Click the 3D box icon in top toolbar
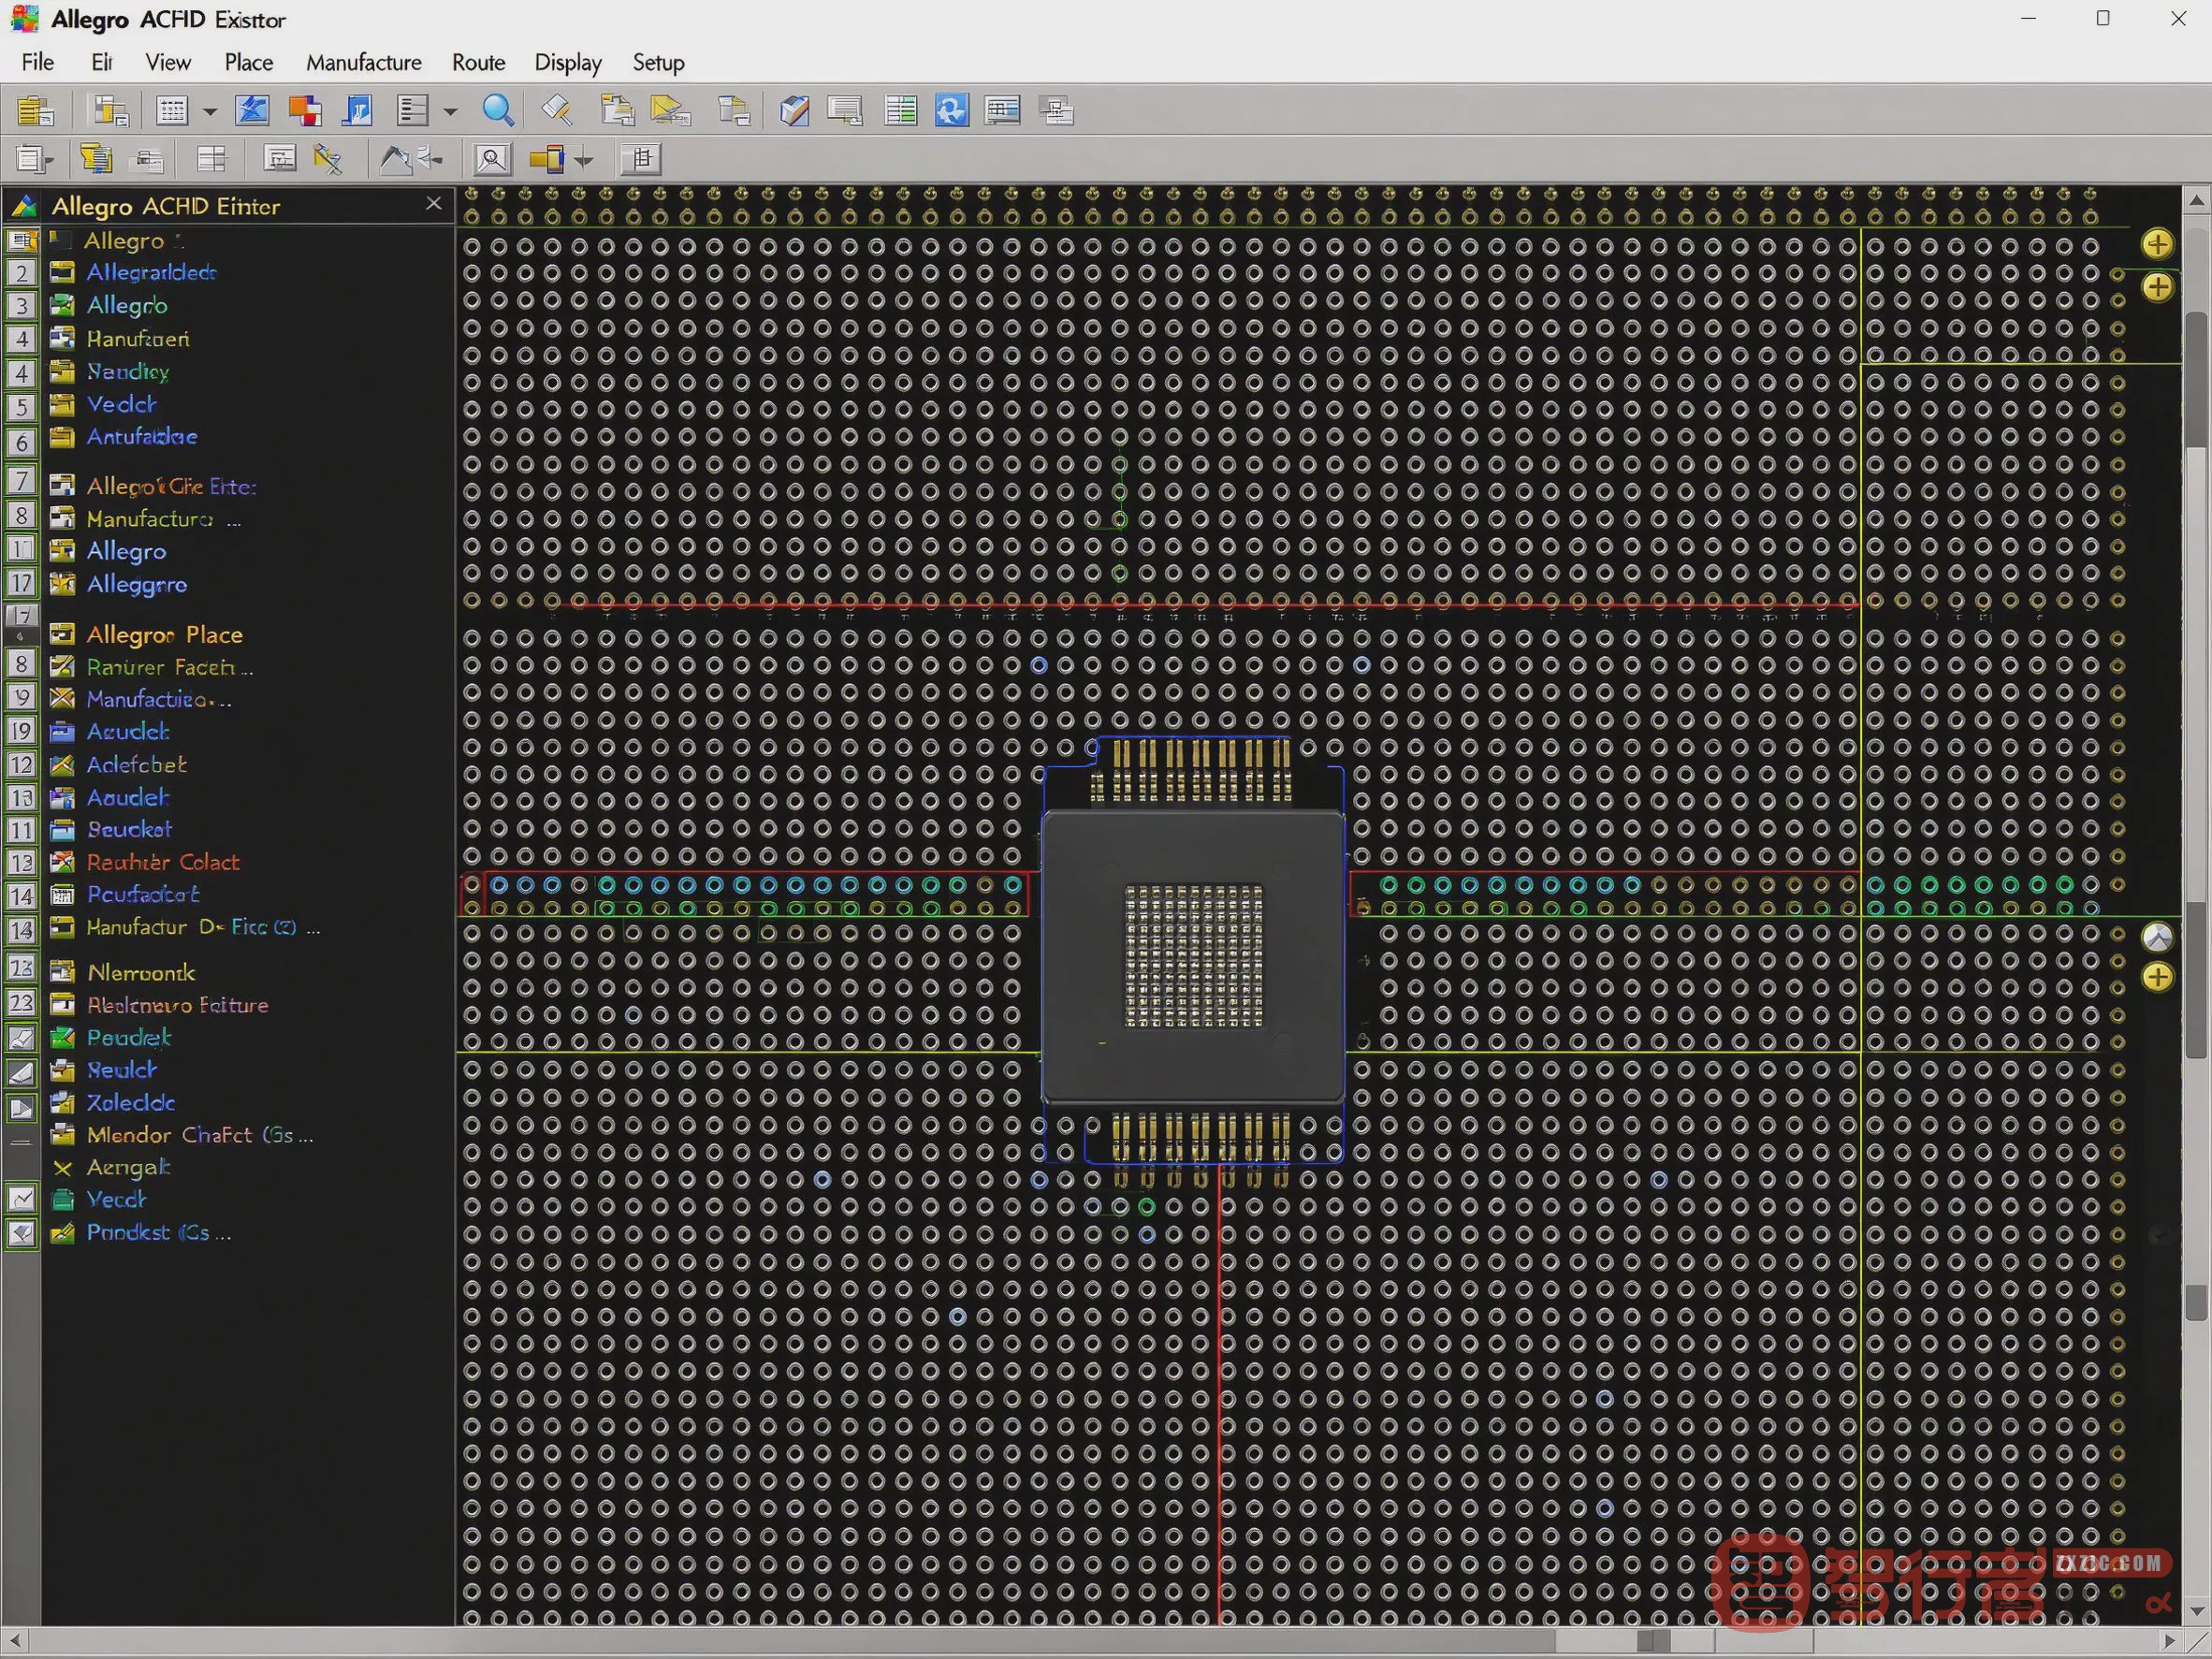Screen dimensions: 2212x1659 tap(794, 110)
